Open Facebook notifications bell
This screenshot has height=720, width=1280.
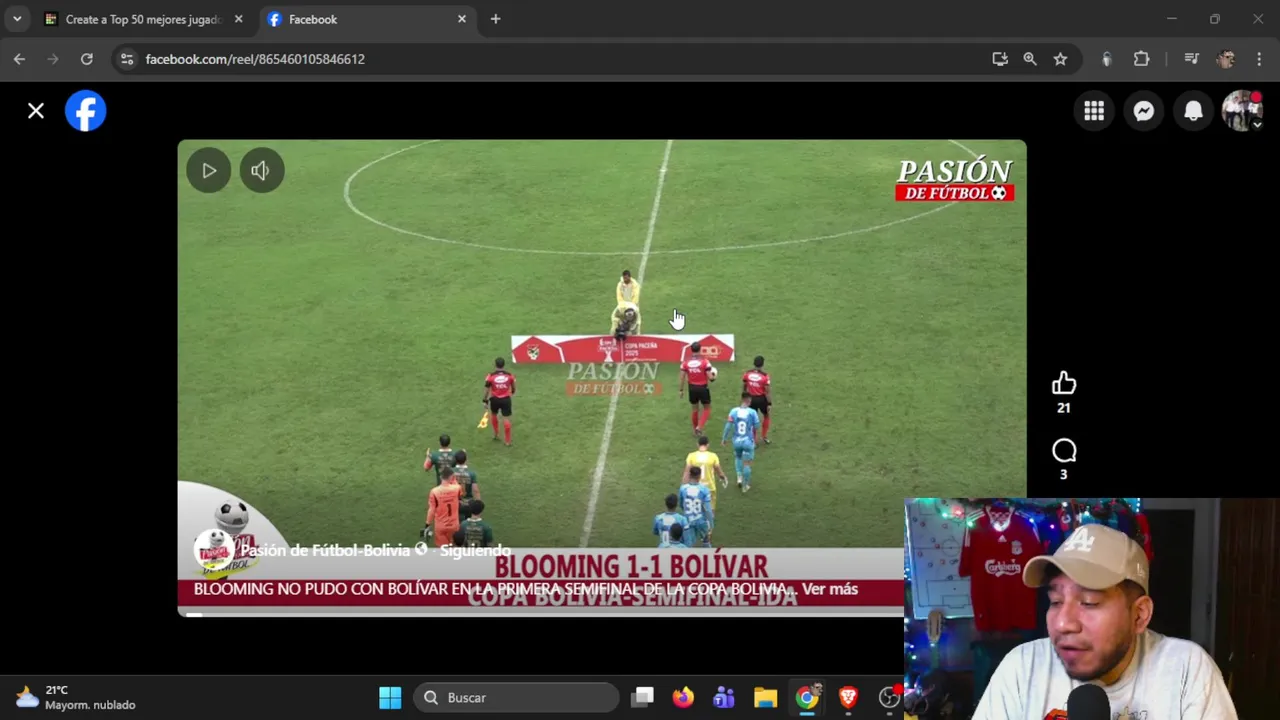coord(1193,111)
